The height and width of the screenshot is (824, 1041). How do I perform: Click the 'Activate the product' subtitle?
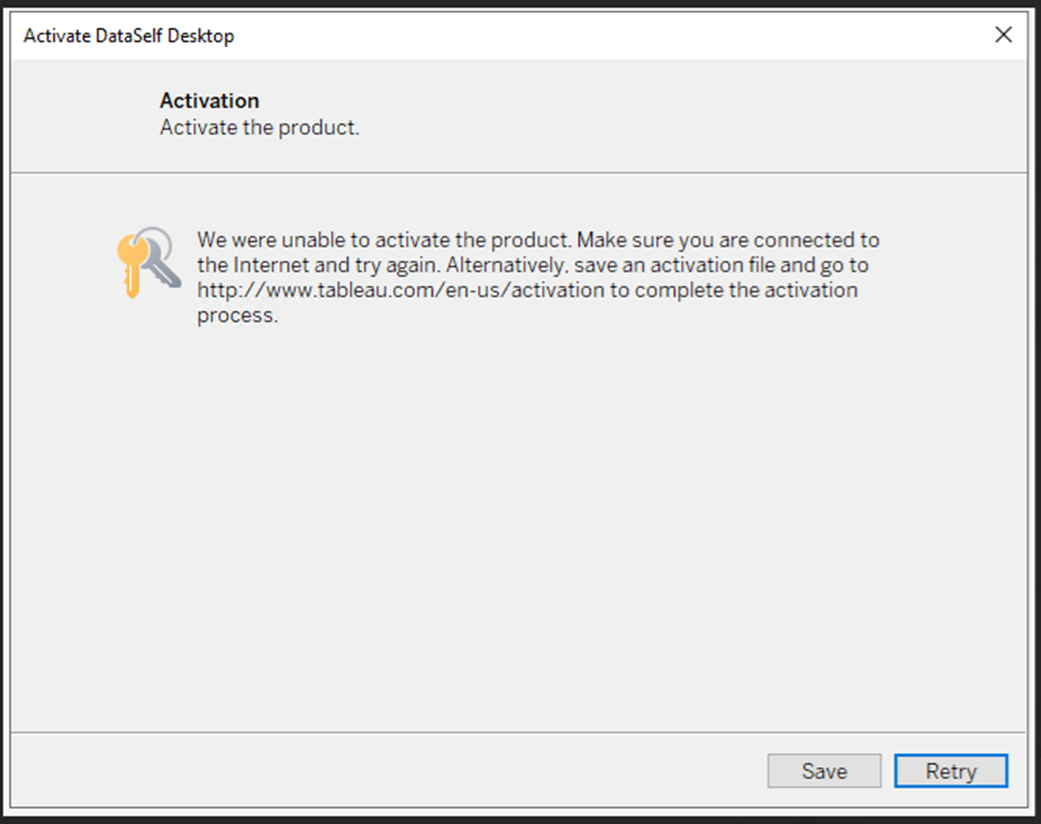coord(259,127)
